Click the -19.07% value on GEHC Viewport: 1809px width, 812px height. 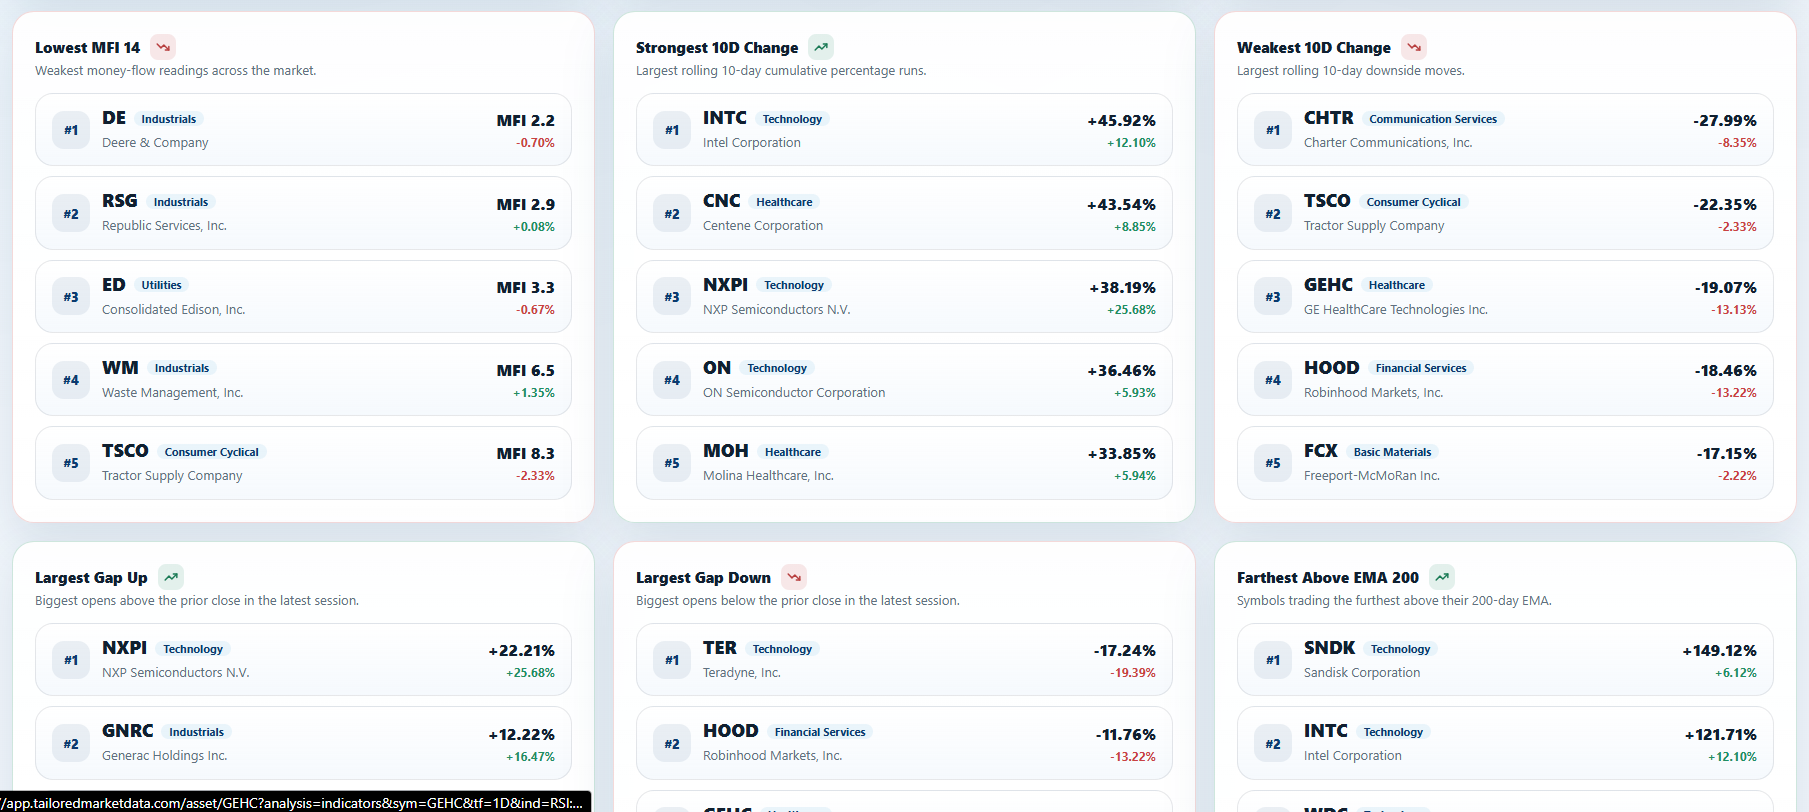click(x=1725, y=287)
